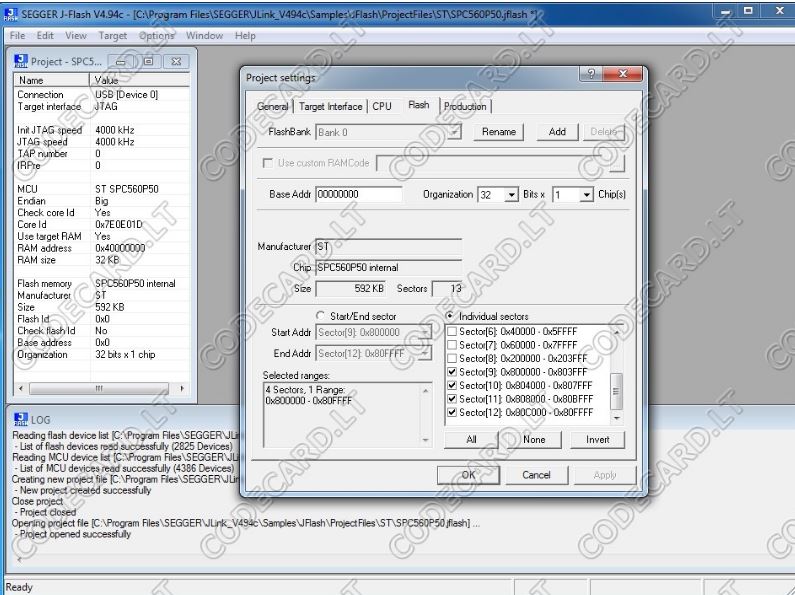
Task: Click the sector list scrollbar thumb
Action: 616,391
